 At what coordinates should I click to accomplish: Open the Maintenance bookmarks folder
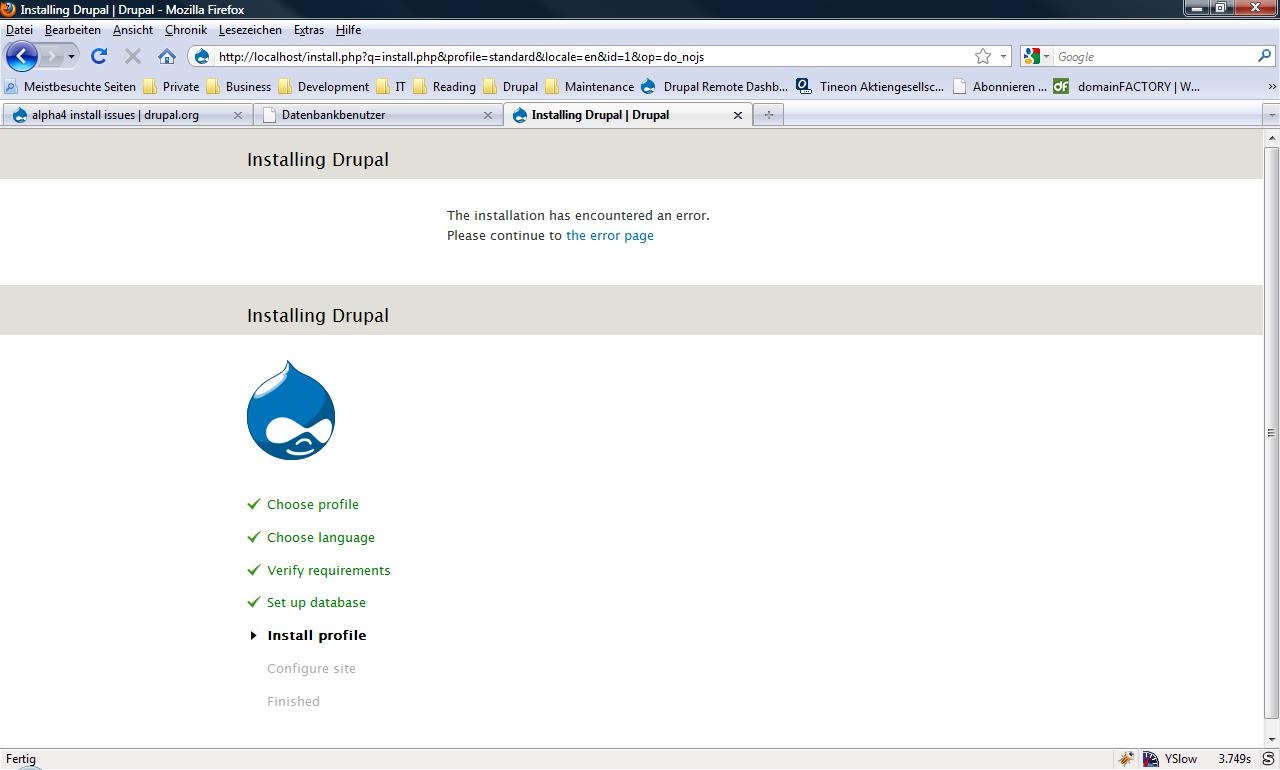tap(589, 87)
